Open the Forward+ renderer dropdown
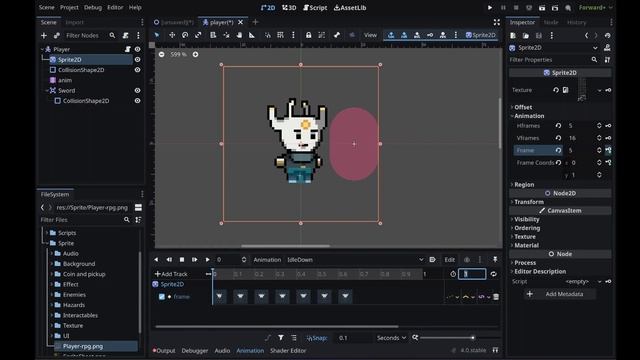The height and width of the screenshot is (360, 640). click(x=596, y=7)
